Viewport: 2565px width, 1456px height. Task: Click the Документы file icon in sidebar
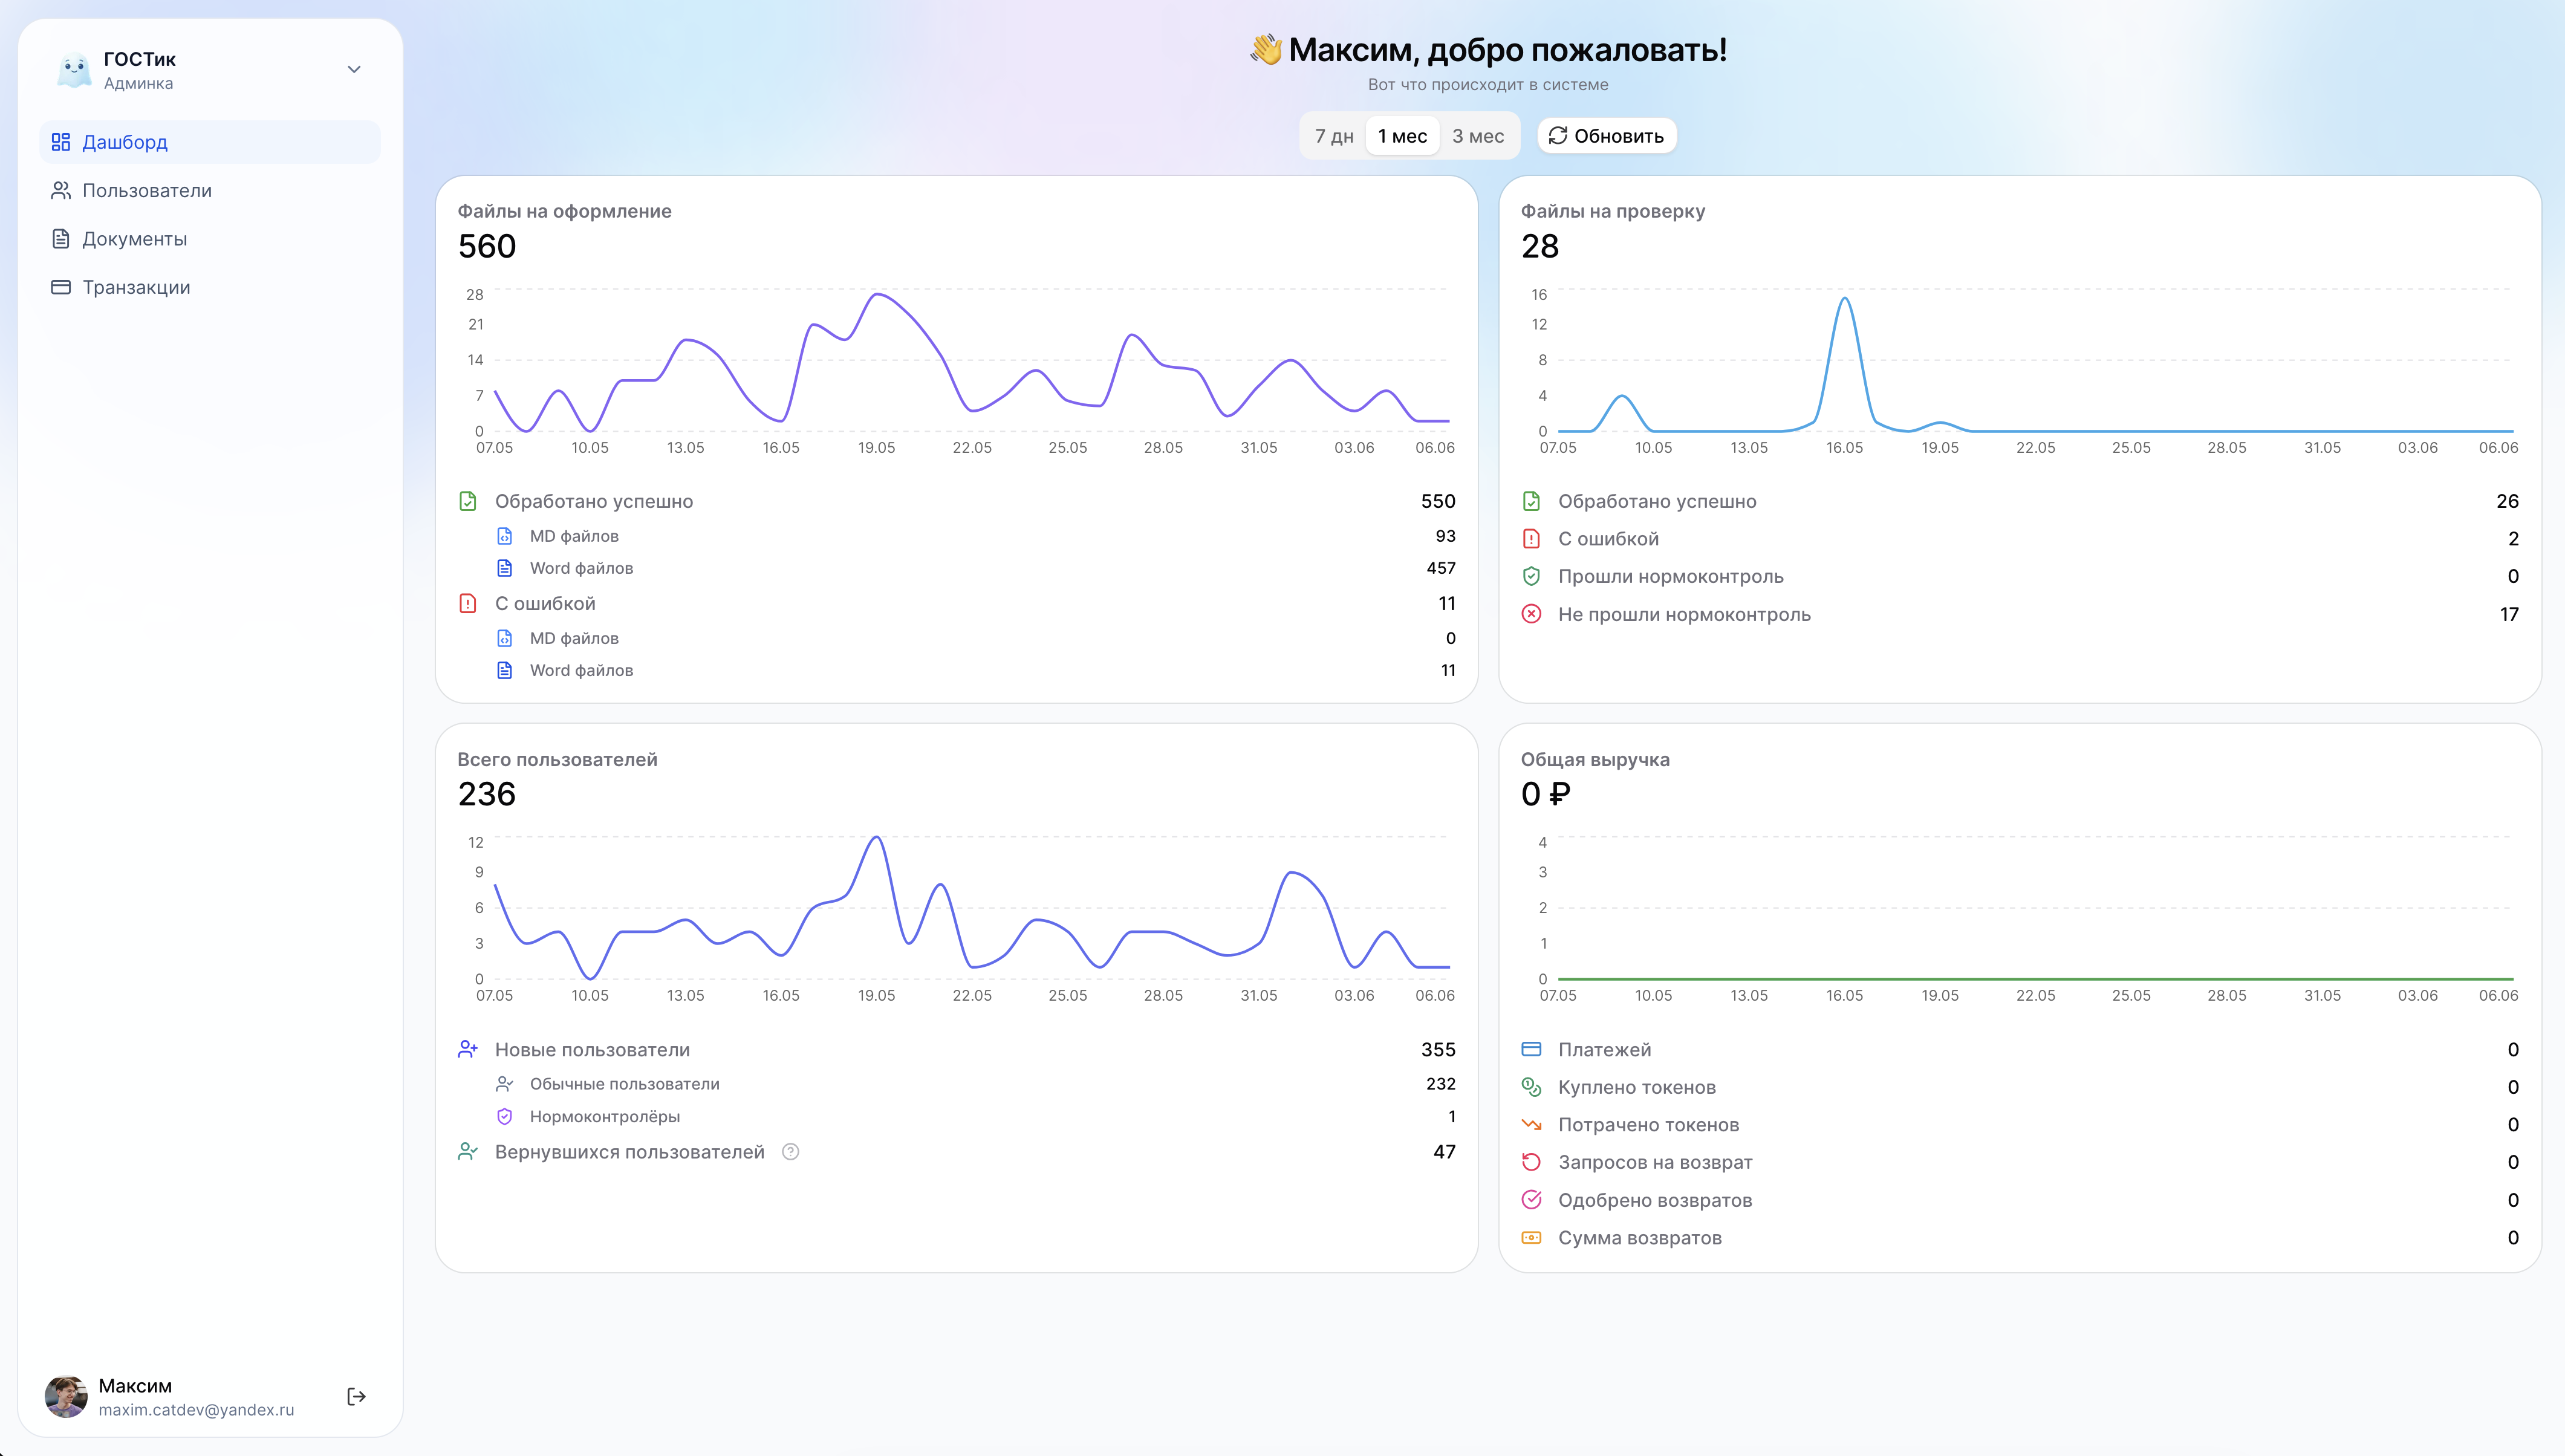[x=61, y=239]
